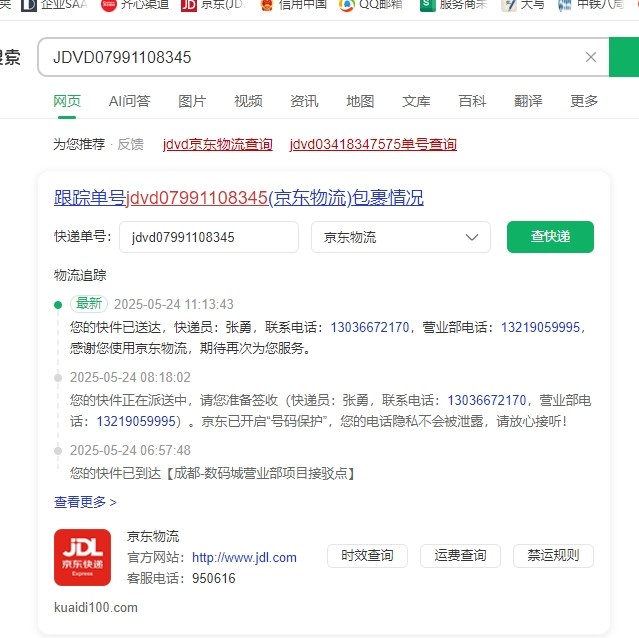Open the AI问答 tab
The width and height of the screenshot is (639, 638).
pyautogui.click(x=130, y=101)
